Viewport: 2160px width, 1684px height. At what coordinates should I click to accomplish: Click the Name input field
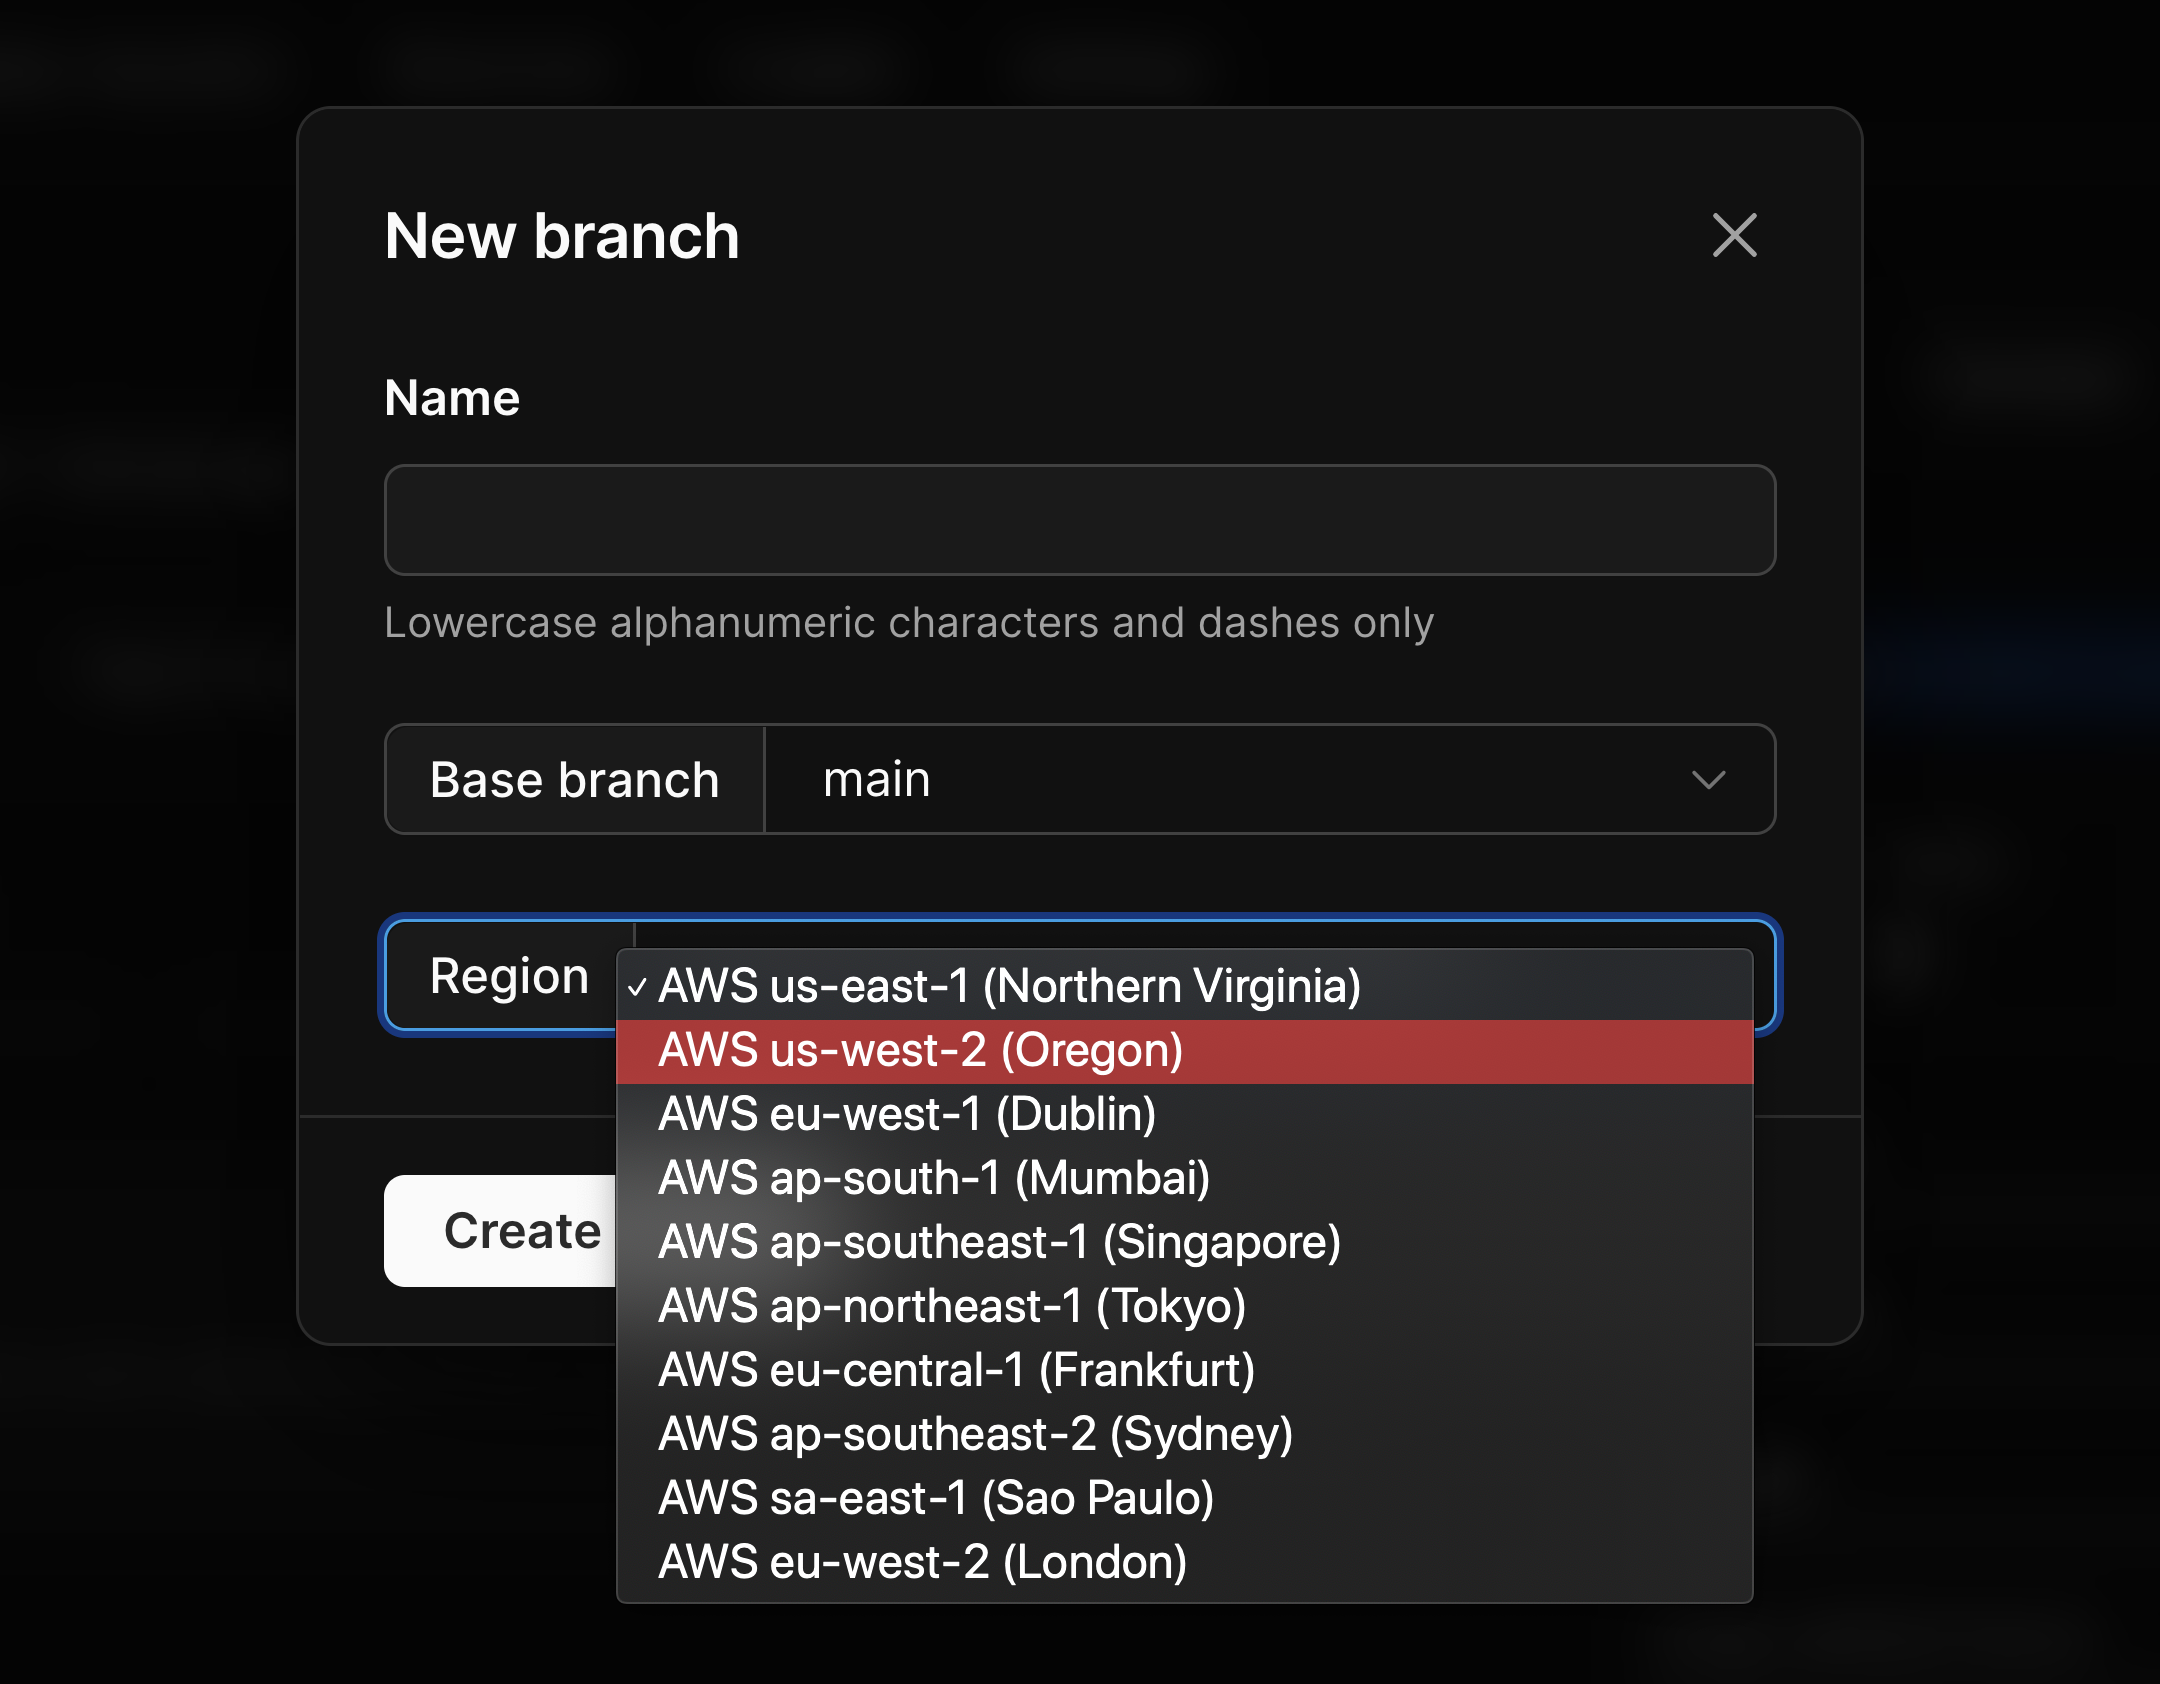pyautogui.click(x=1080, y=520)
